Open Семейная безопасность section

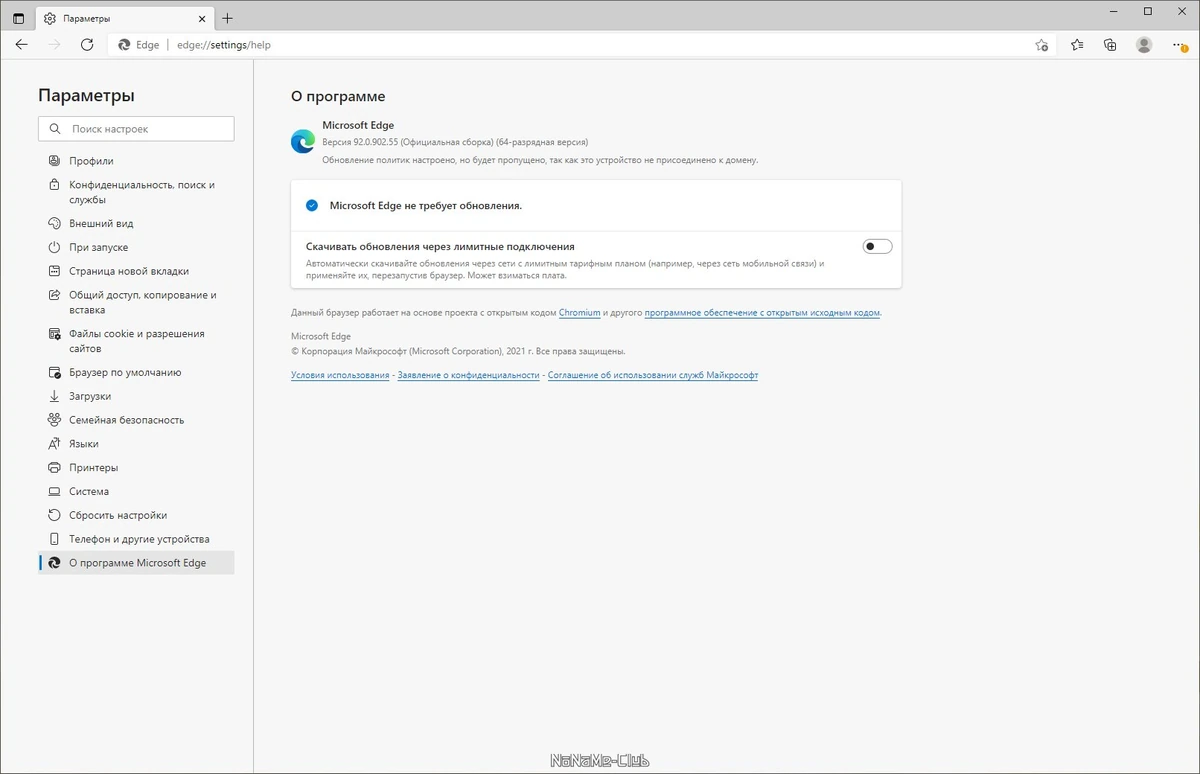point(136,420)
